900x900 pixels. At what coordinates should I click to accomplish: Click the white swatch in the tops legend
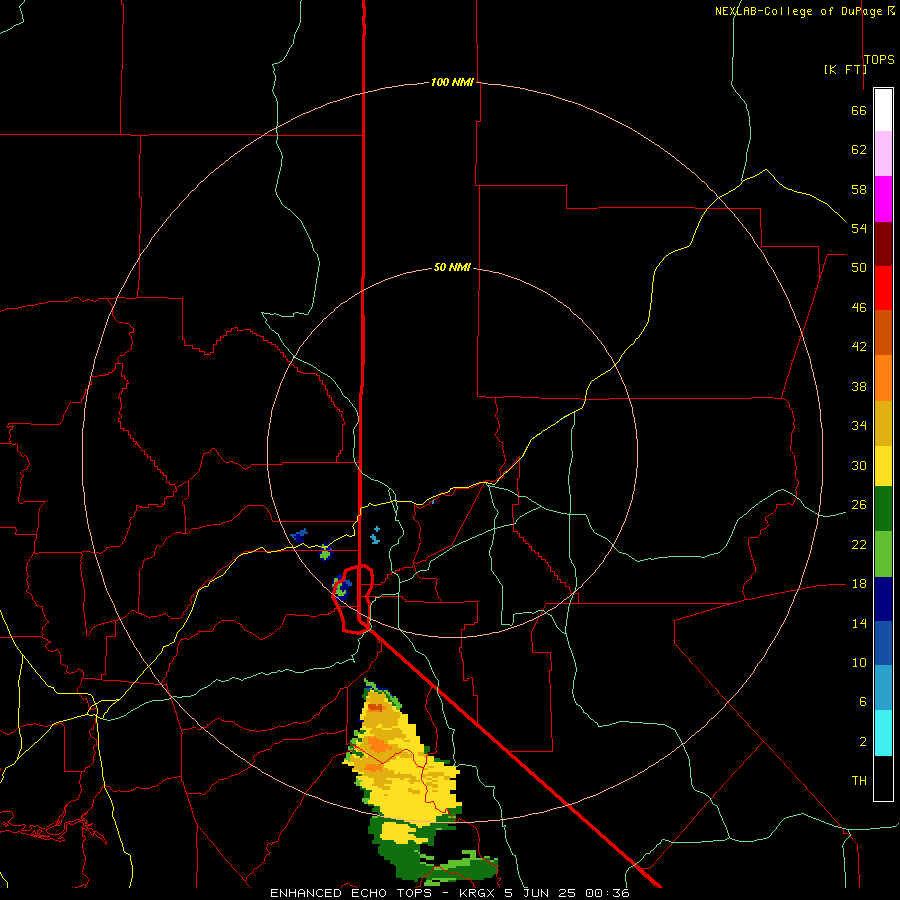point(883,110)
